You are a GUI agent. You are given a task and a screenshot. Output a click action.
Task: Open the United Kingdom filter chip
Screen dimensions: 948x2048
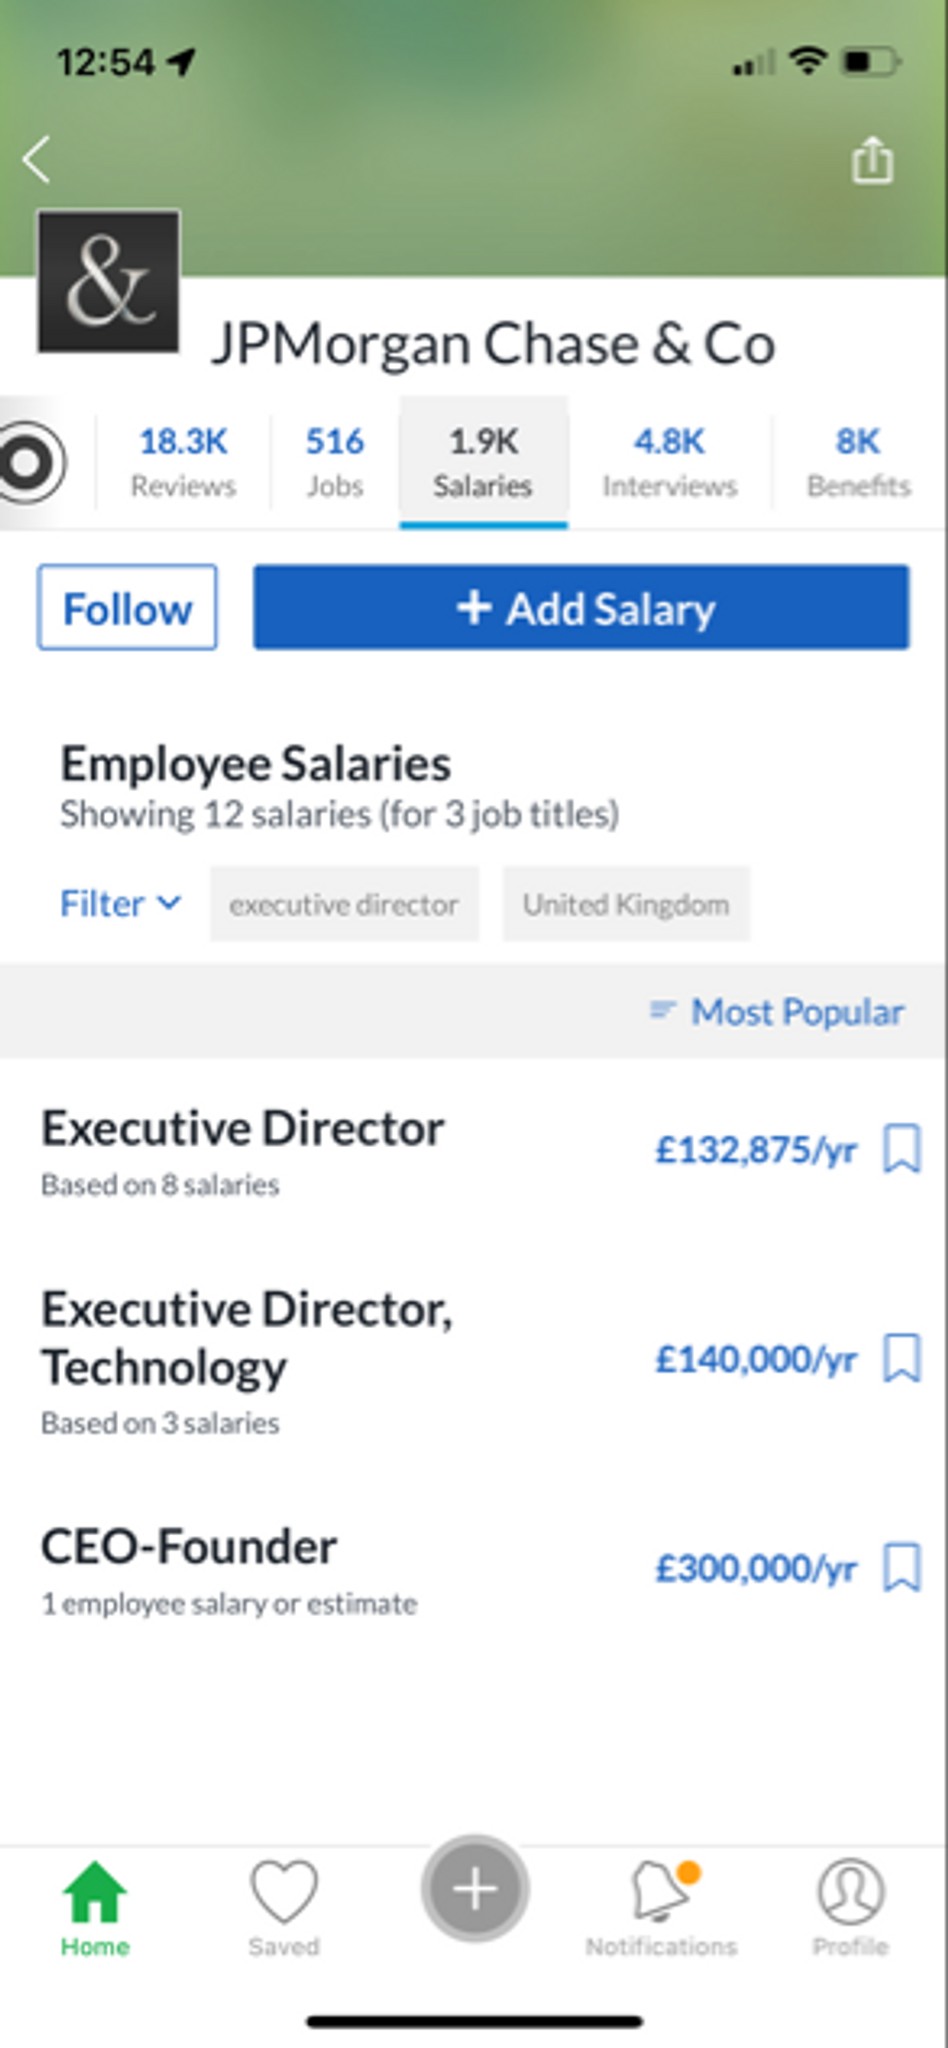click(625, 903)
